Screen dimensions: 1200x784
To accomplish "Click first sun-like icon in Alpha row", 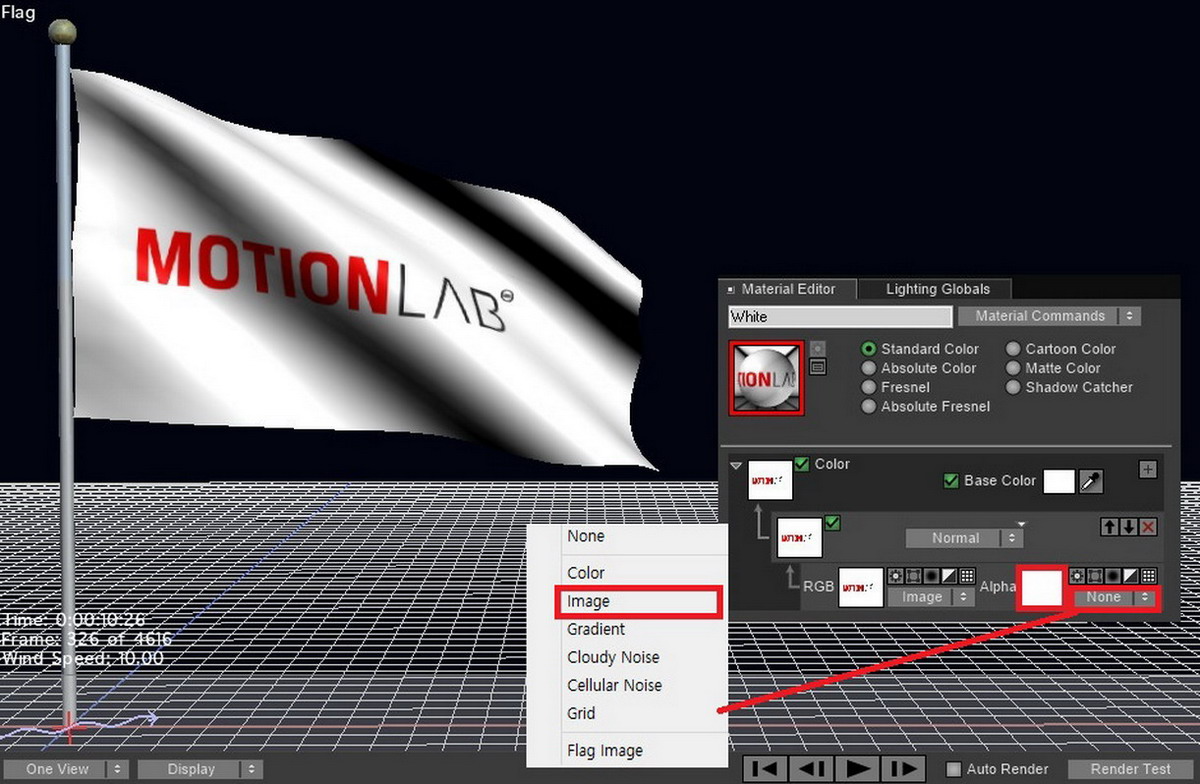I will (1077, 576).
